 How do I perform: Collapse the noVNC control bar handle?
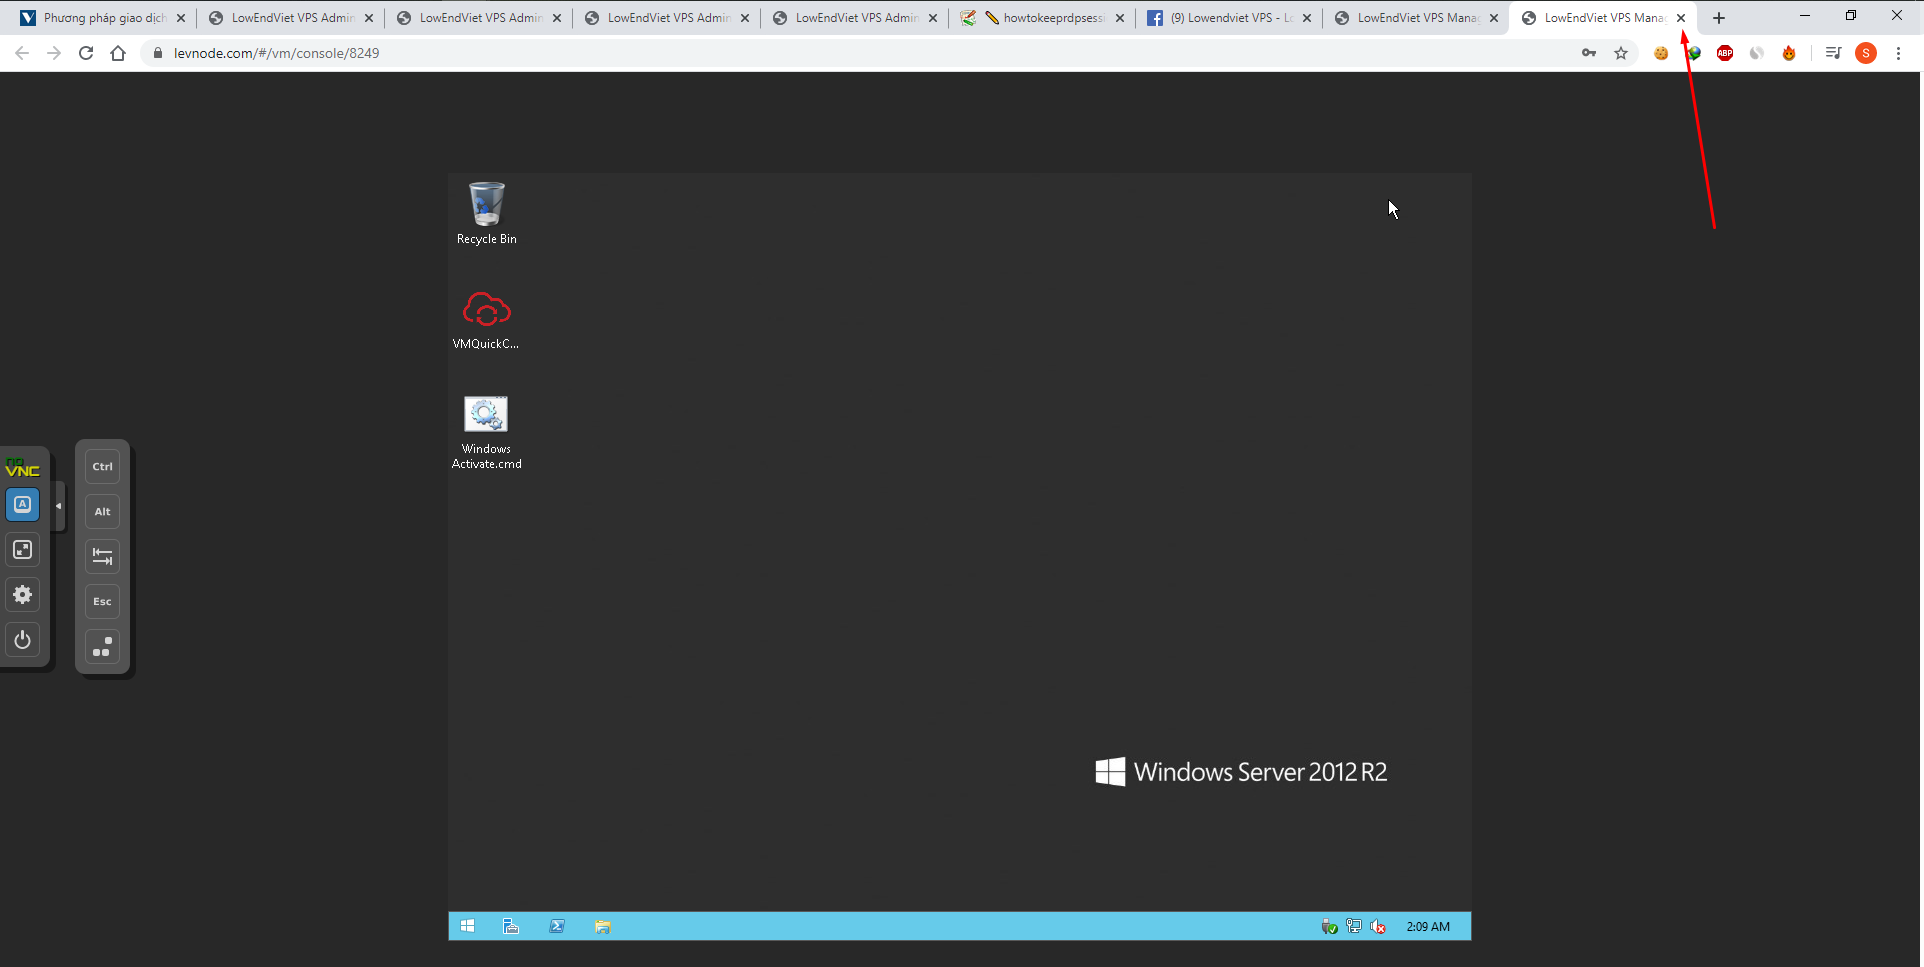click(x=59, y=506)
